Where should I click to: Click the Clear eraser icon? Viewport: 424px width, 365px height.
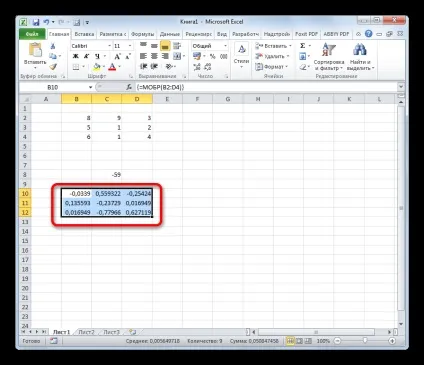point(303,67)
